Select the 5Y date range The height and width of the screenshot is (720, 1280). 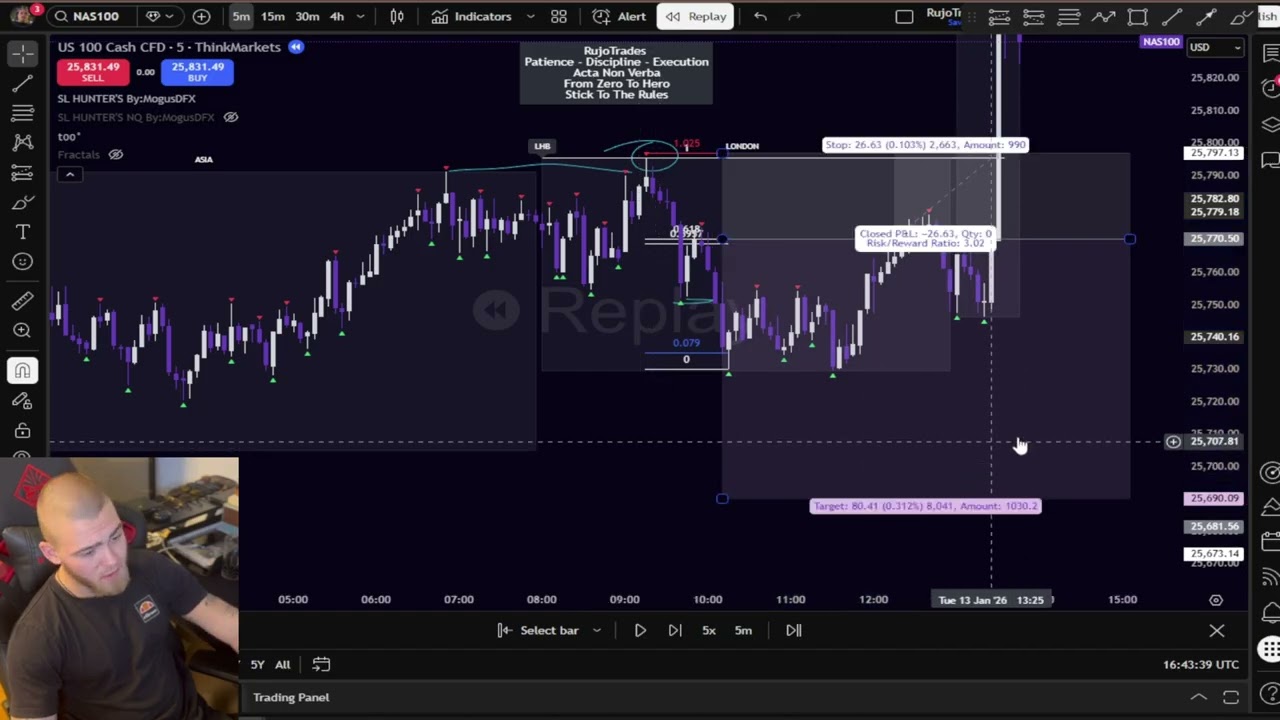[257, 664]
